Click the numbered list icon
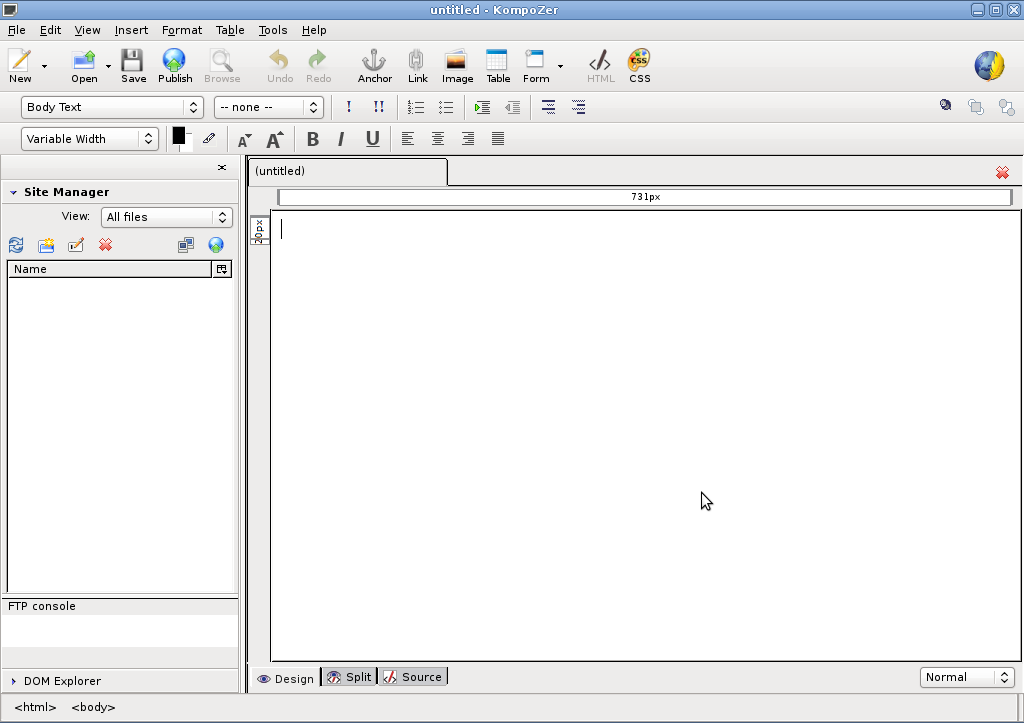Viewport: 1024px width, 723px height. pyautogui.click(x=417, y=107)
